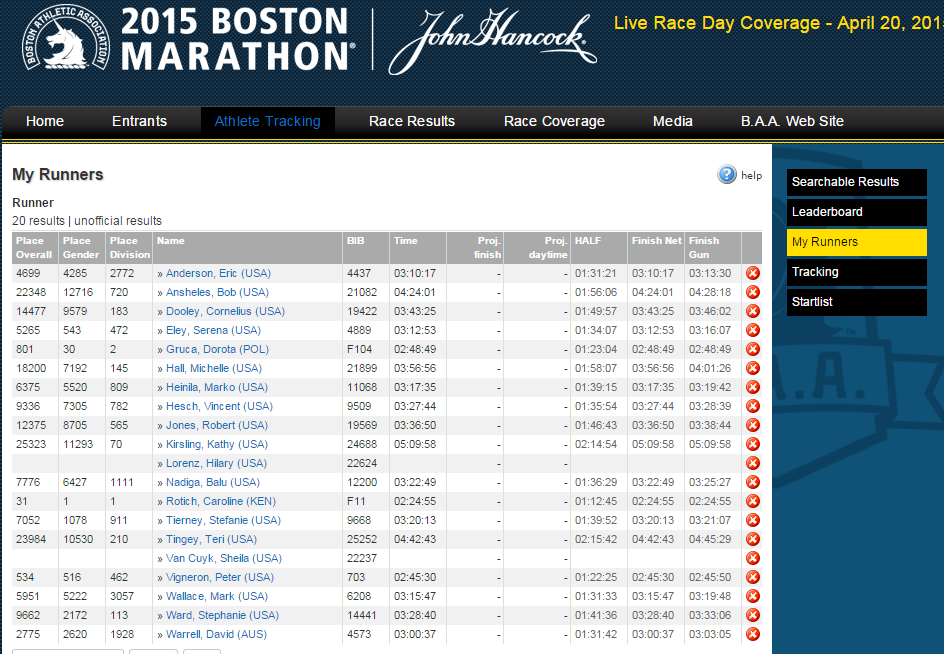Image resolution: width=944 pixels, height=654 pixels.
Task: Remove Gruca, Dorota with red X icon
Action: coord(753,349)
